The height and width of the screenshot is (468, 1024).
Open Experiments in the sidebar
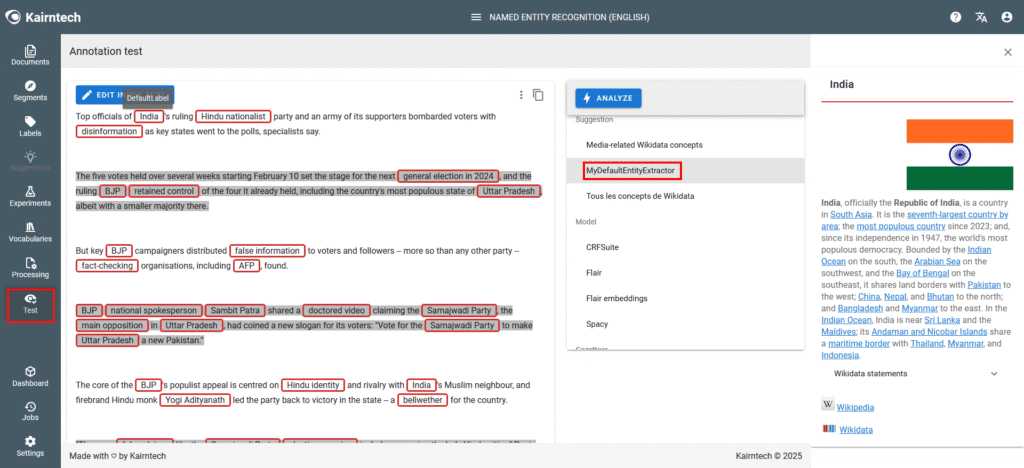[x=30, y=196]
